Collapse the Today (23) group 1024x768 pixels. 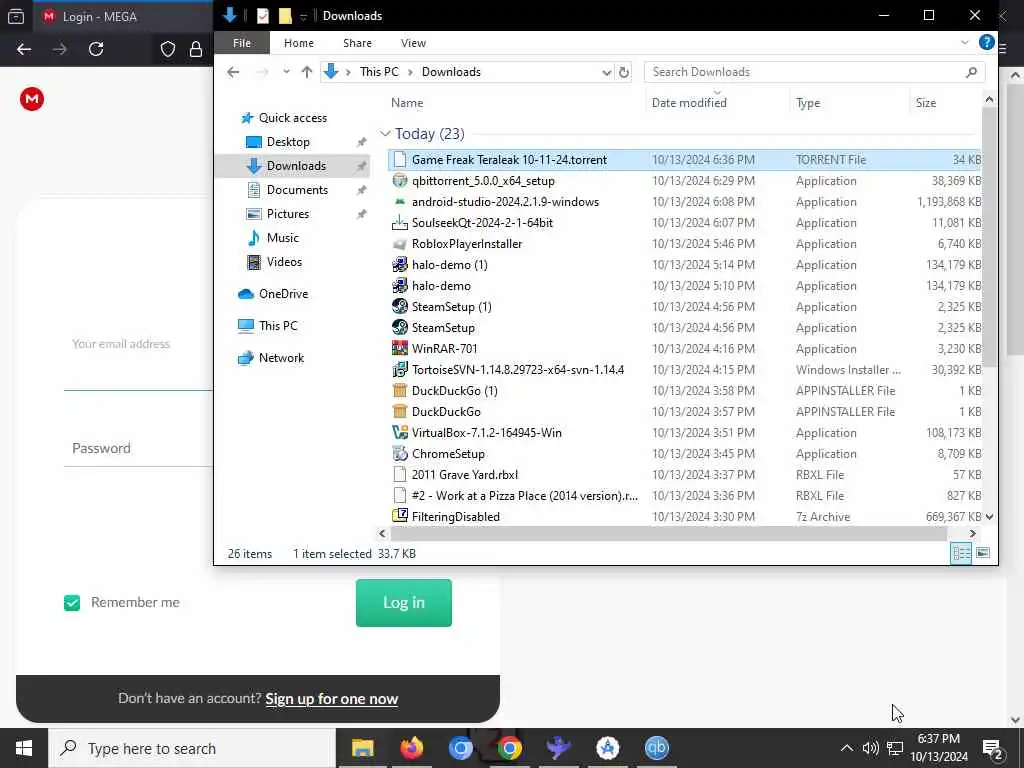pos(385,134)
